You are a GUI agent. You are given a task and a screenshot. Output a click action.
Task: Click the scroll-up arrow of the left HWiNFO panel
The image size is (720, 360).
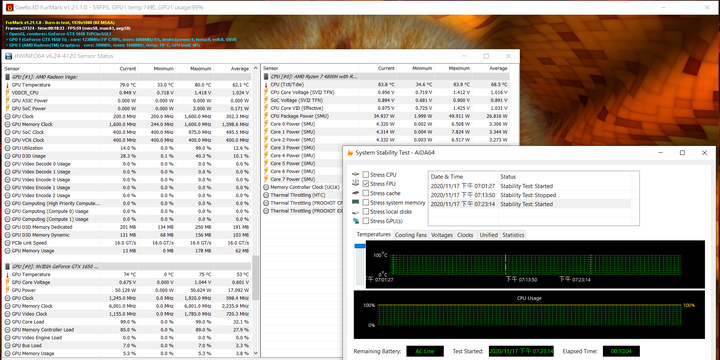click(255, 68)
